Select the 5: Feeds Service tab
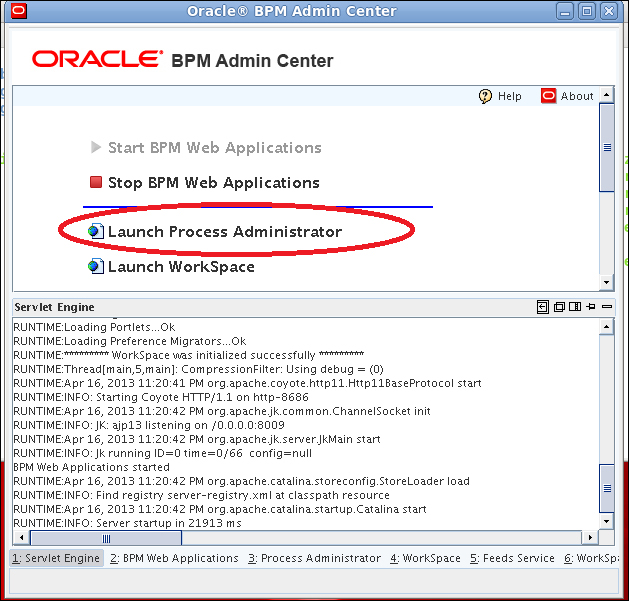629x601 pixels. point(512,558)
